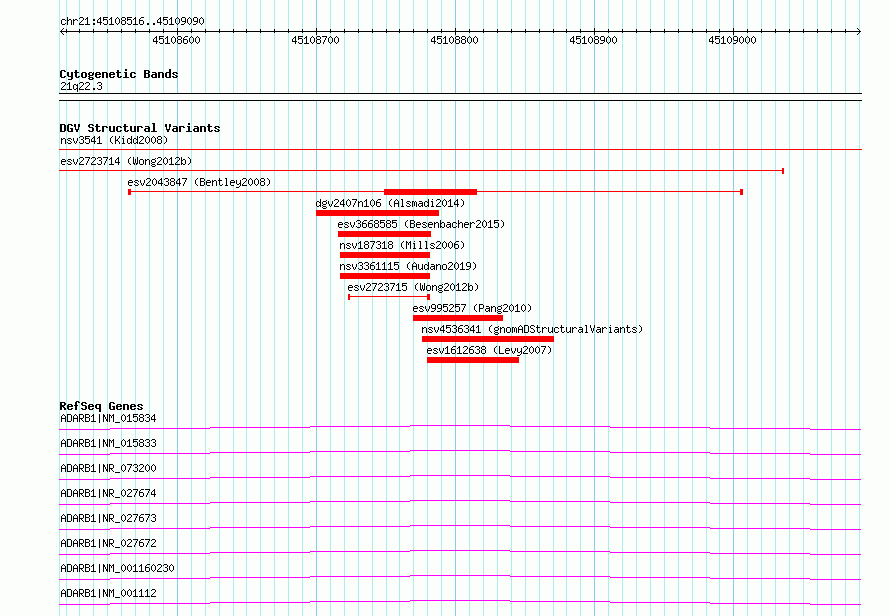This screenshot has height=616, width=890.
Task: Open variant esv2723715 (Wong2012b) label
Action: point(413,287)
